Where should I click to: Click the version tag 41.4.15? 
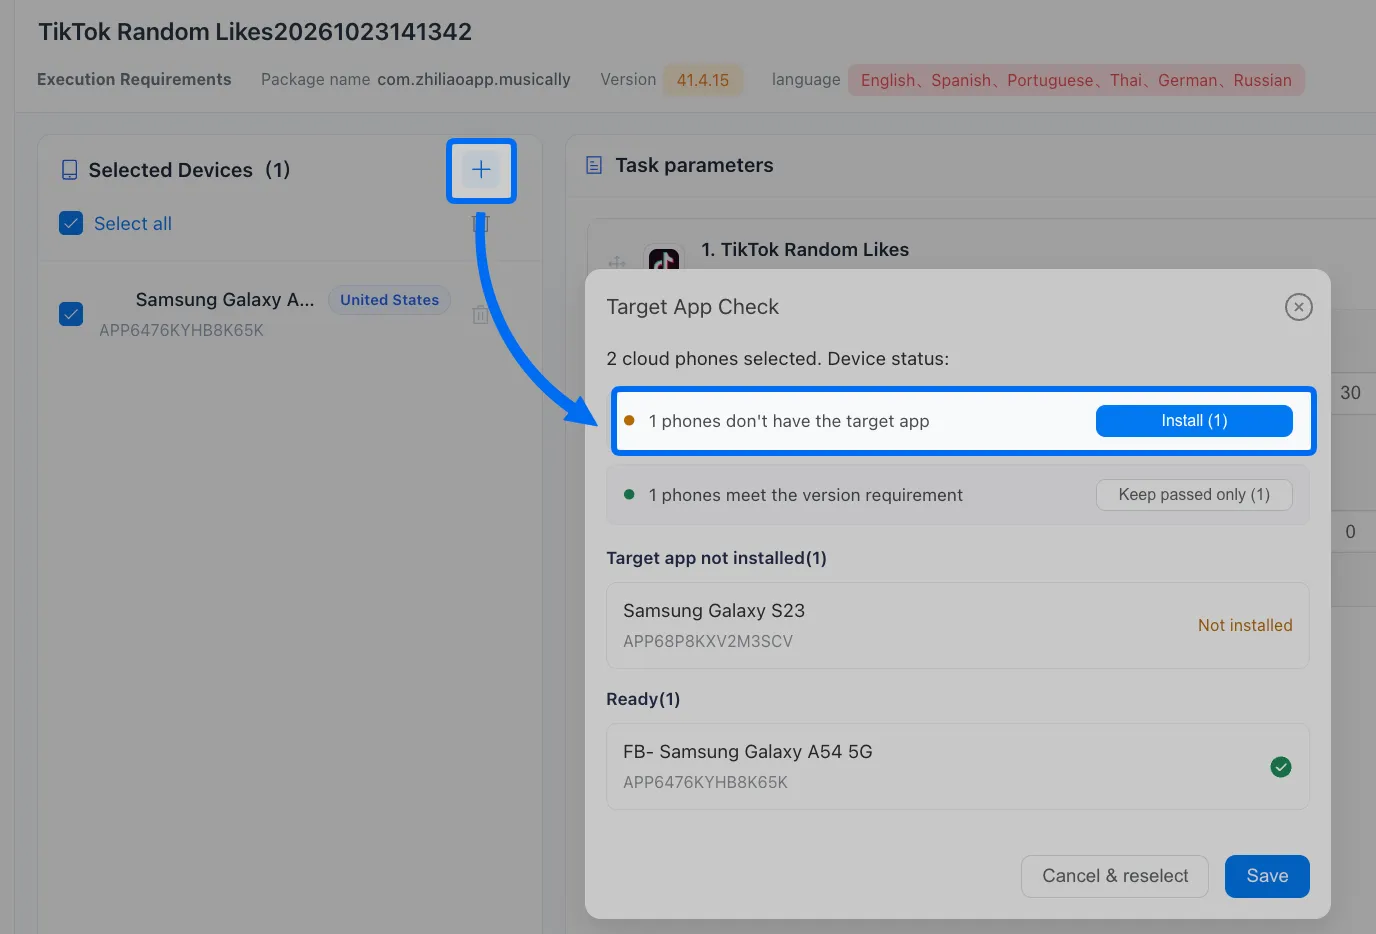(x=703, y=80)
